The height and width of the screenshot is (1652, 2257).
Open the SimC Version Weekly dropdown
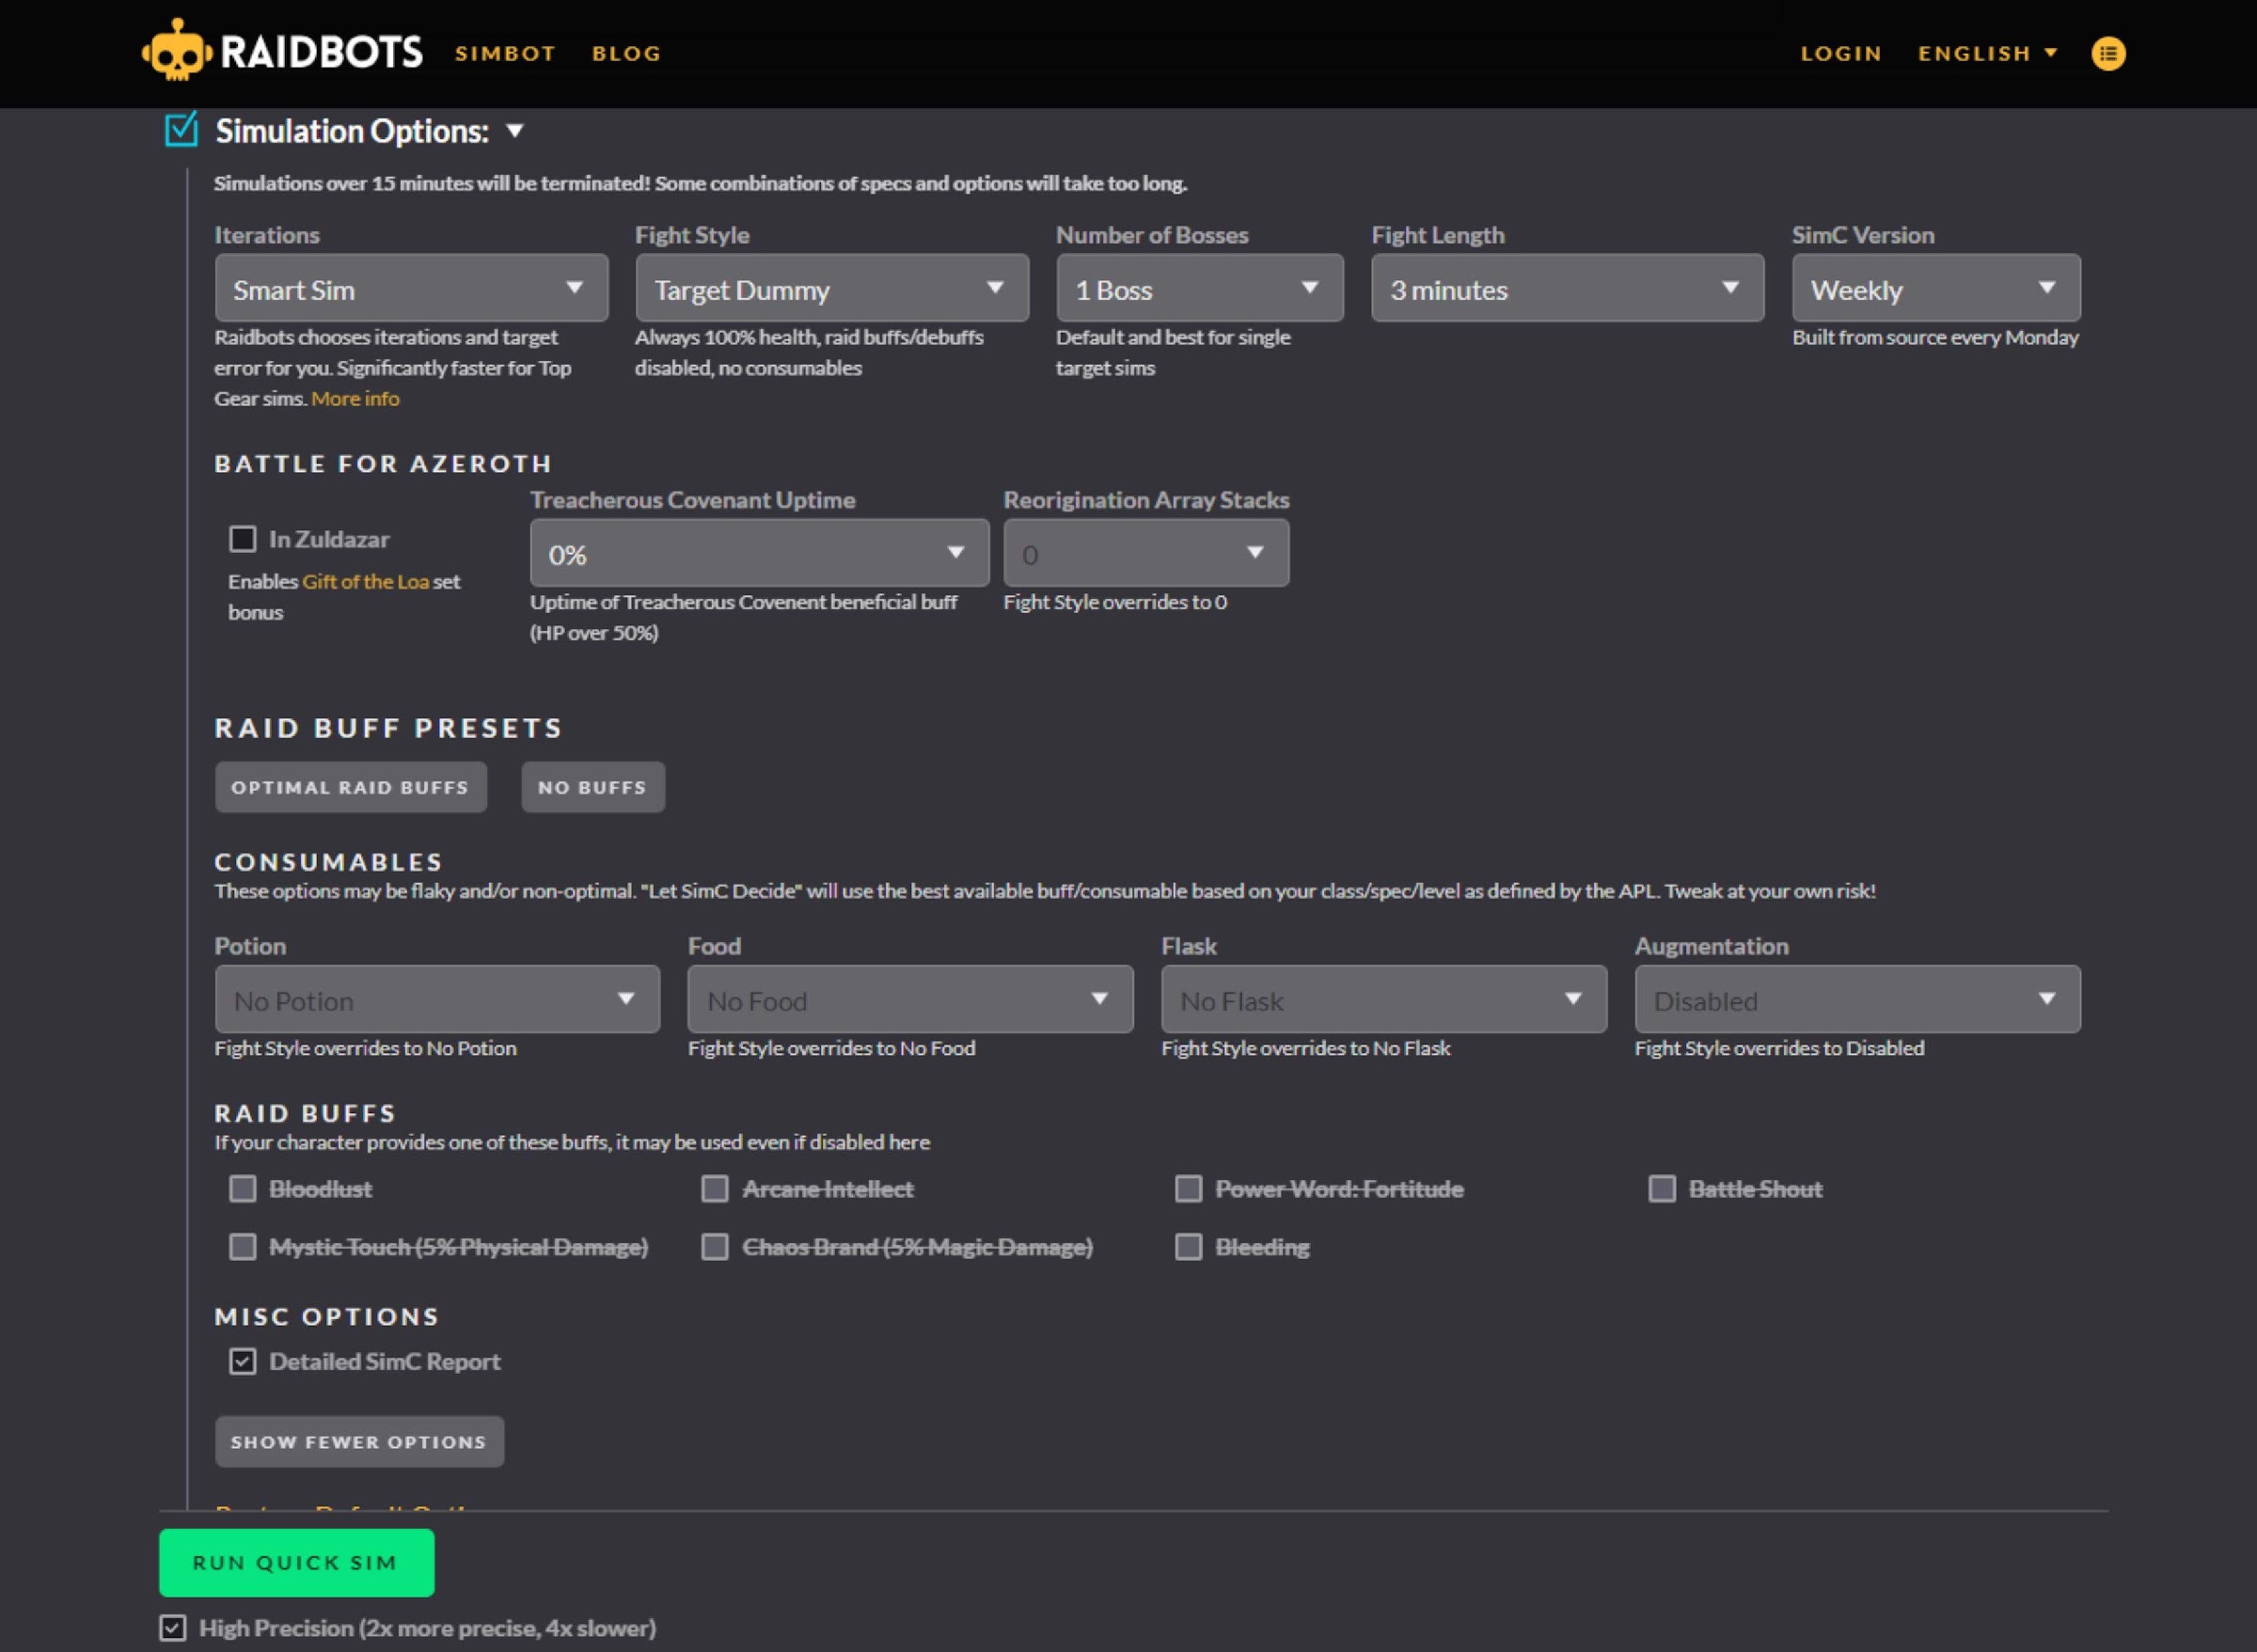(1935, 288)
